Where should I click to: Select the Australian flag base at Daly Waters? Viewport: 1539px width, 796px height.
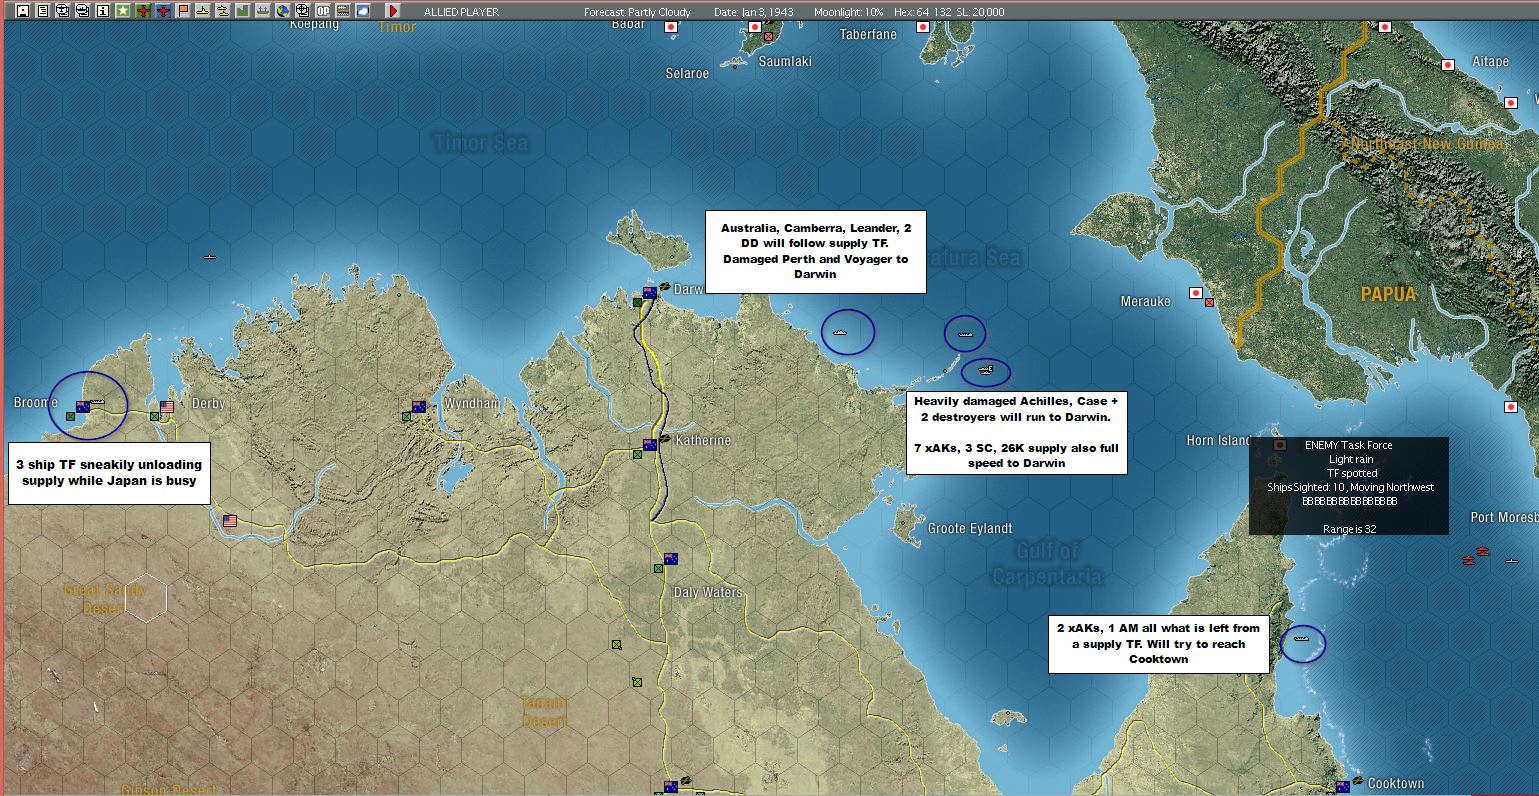[x=671, y=559]
